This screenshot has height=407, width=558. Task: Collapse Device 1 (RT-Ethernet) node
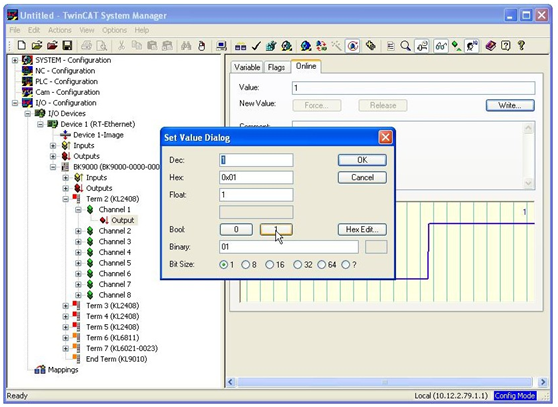pyautogui.click(x=40, y=124)
